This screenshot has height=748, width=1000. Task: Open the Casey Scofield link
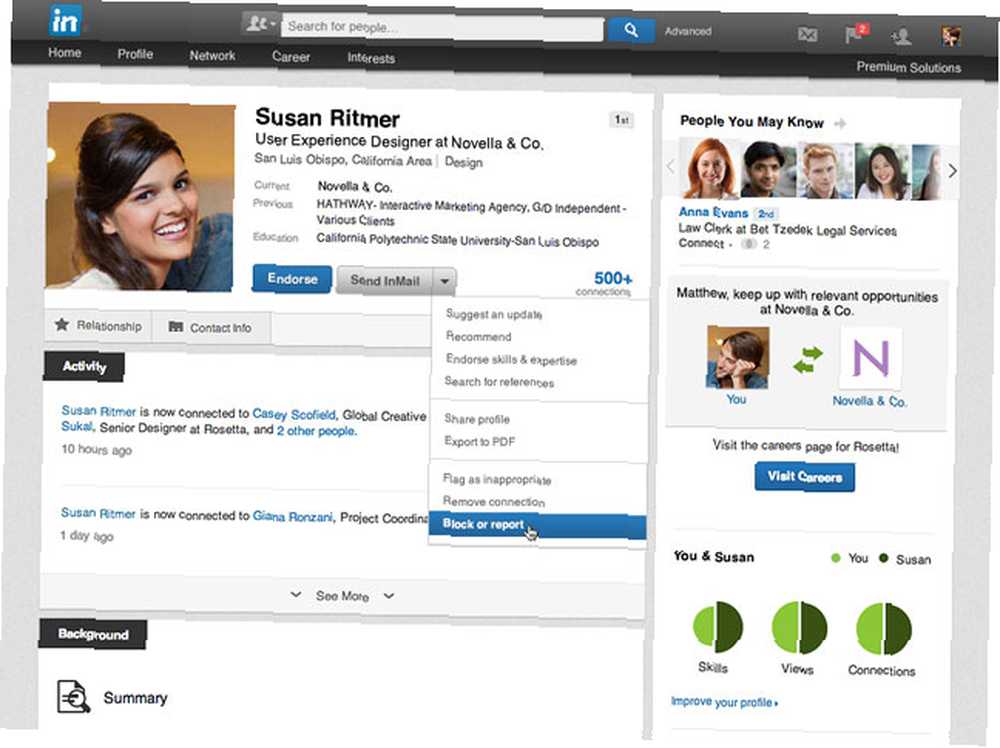tap(293, 414)
